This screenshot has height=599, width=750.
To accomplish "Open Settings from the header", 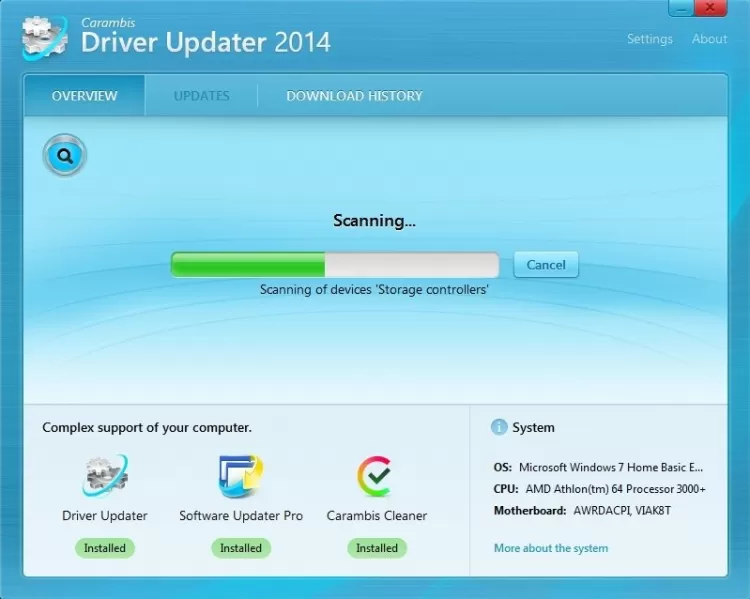I will [x=650, y=39].
